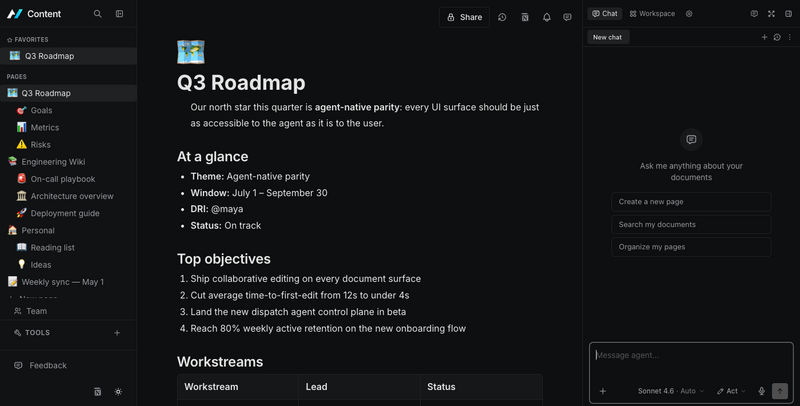This screenshot has height=406, width=800.
Task: Activate microphone voice input
Action: [762, 391]
